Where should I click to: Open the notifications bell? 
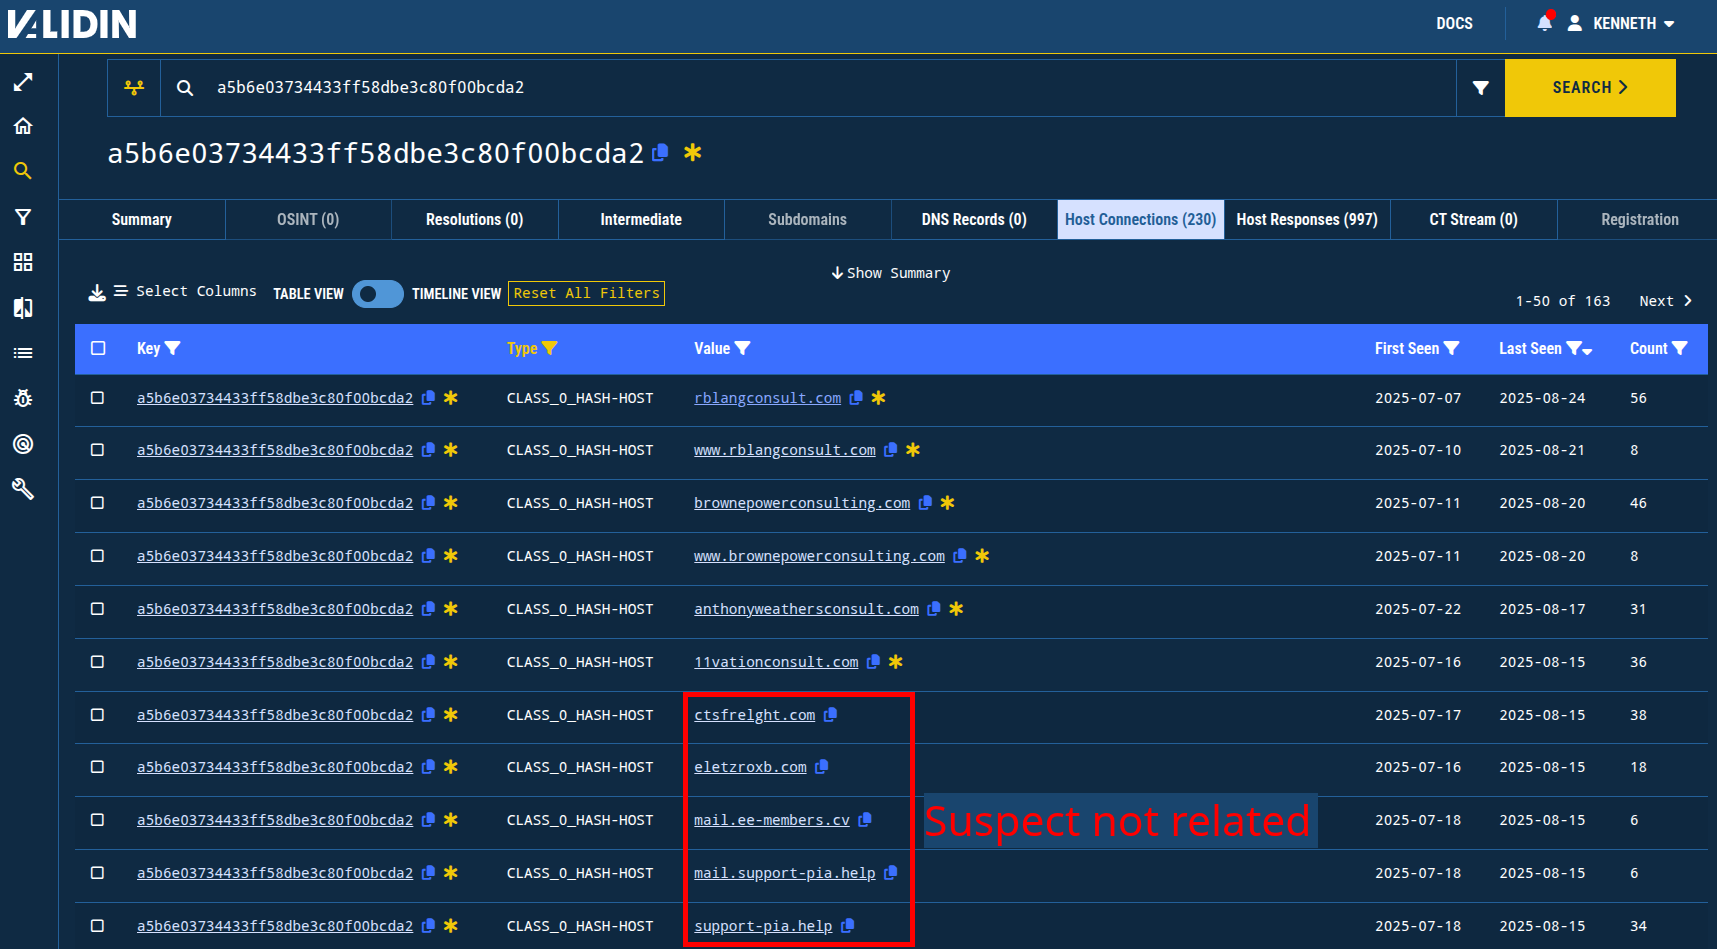1544,23
